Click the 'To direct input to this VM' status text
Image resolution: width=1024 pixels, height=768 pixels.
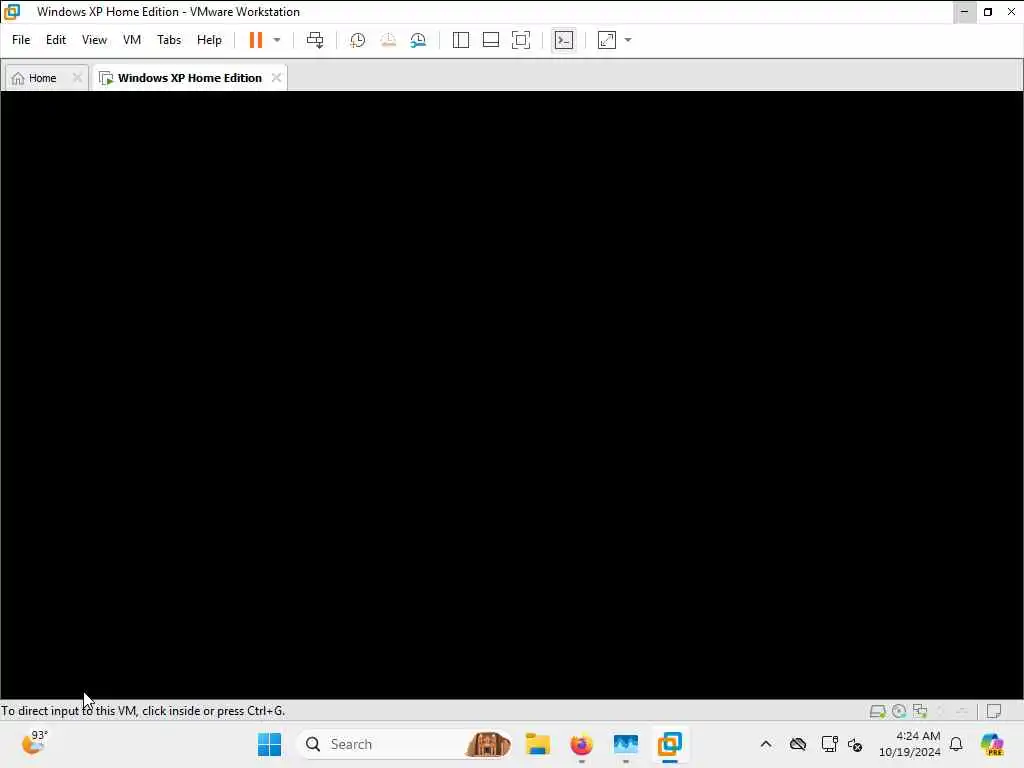click(143, 711)
